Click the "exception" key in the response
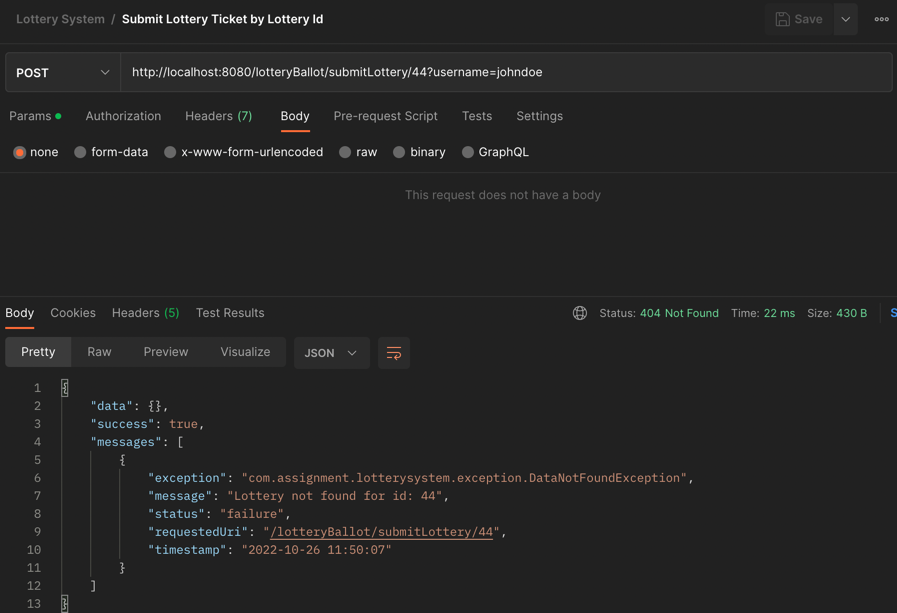The height and width of the screenshot is (613, 897). tap(188, 478)
